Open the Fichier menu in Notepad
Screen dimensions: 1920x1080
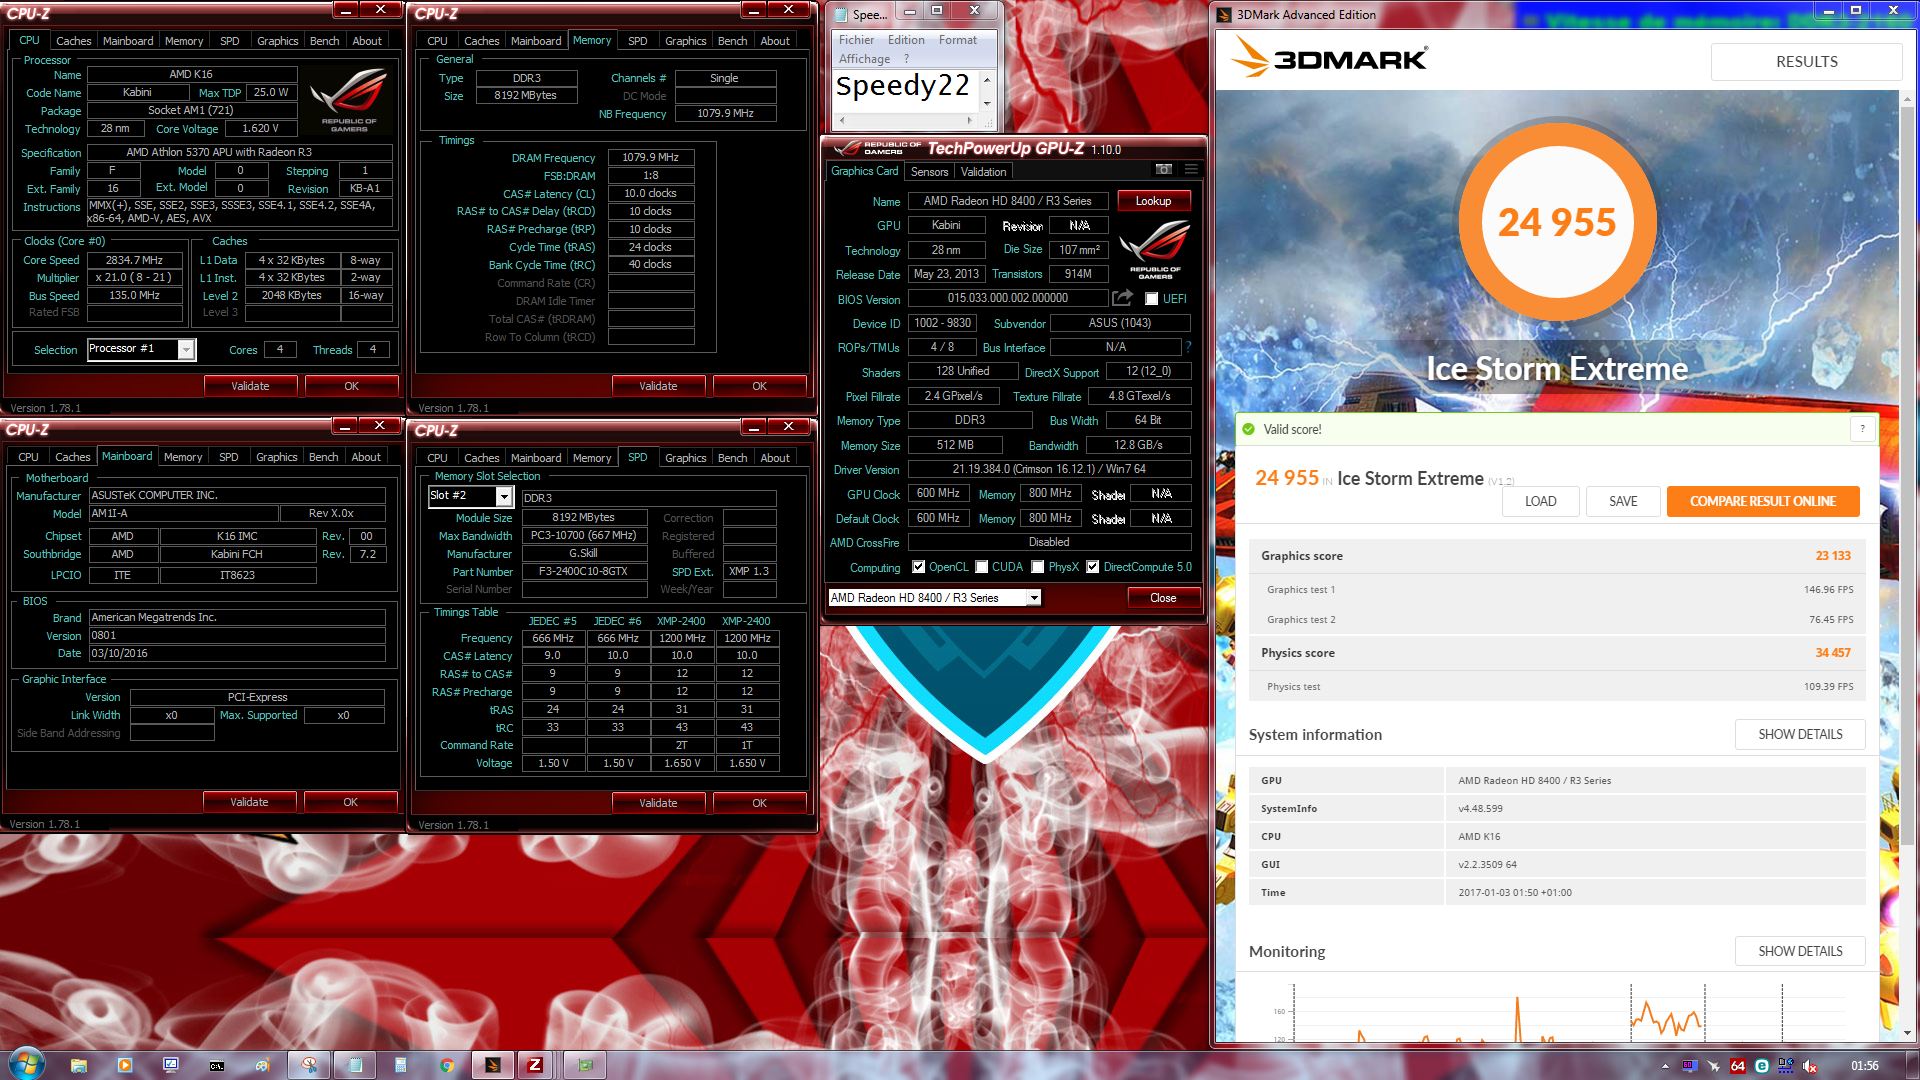856,40
